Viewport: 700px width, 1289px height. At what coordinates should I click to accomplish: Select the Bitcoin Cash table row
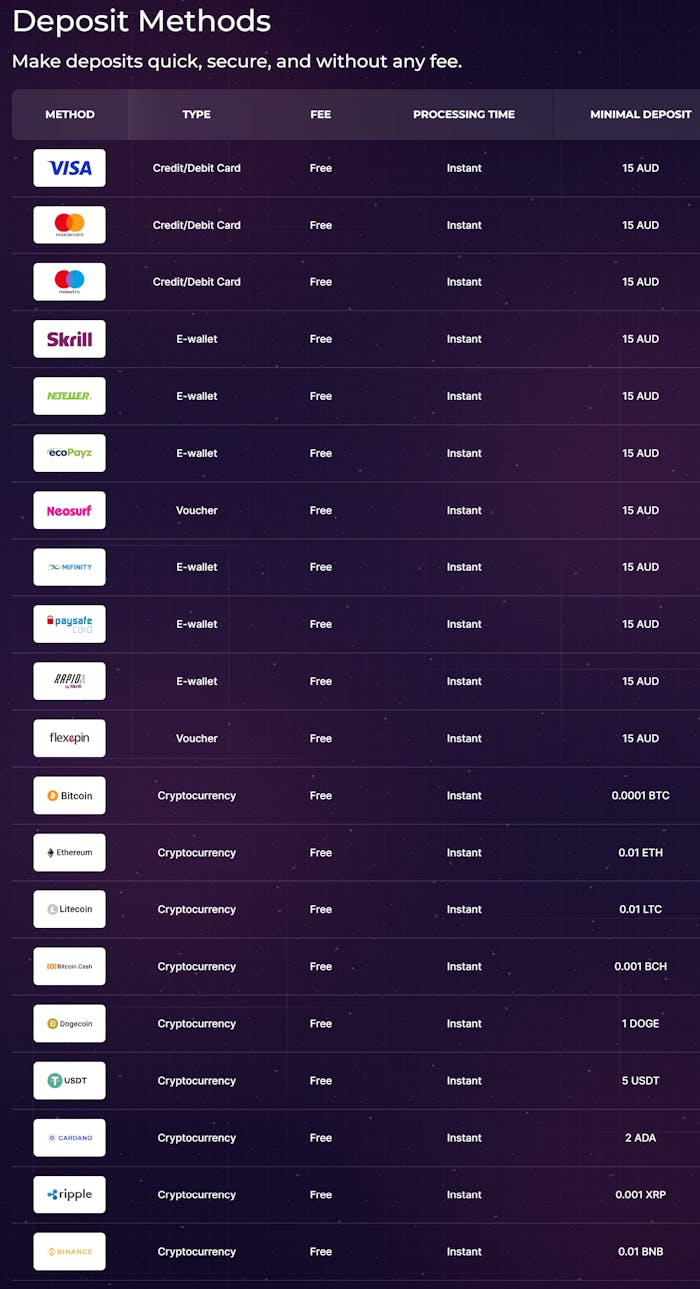click(350, 966)
